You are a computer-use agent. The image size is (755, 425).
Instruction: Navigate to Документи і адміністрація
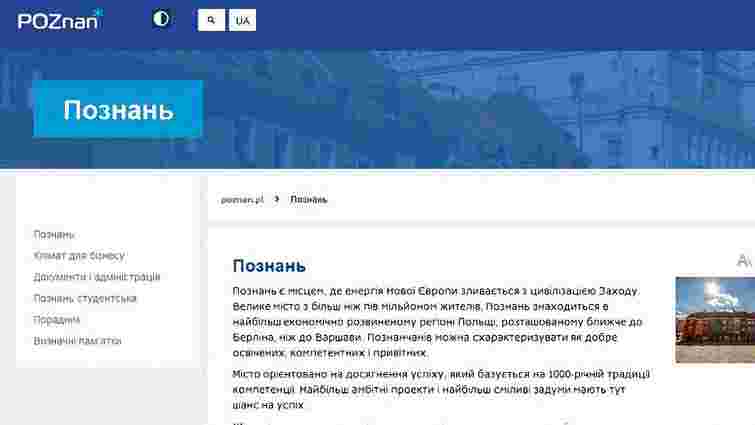point(96,277)
